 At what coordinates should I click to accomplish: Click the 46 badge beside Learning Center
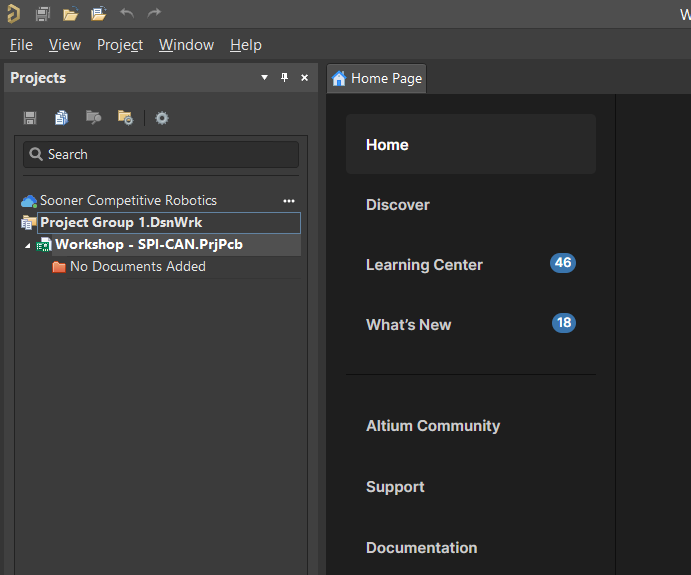click(x=563, y=263)
